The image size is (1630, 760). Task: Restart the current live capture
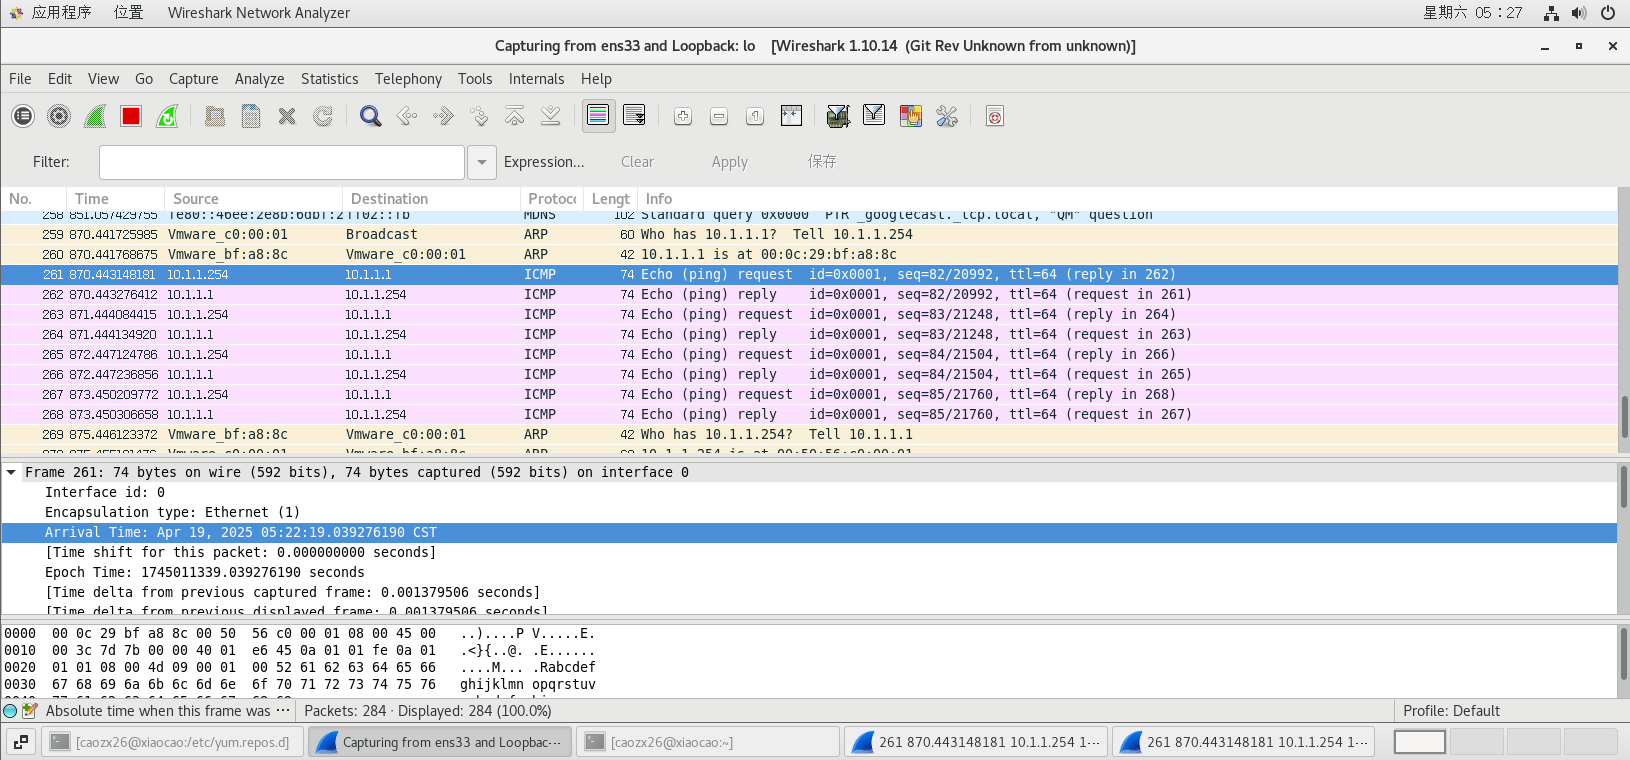167,116
